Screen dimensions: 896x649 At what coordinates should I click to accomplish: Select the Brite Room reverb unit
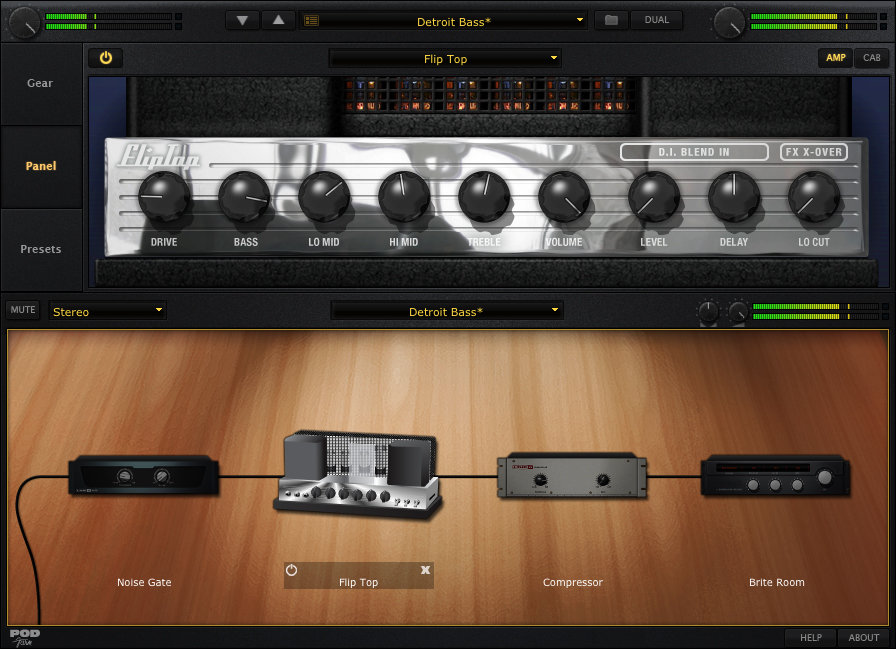(775, 475)
